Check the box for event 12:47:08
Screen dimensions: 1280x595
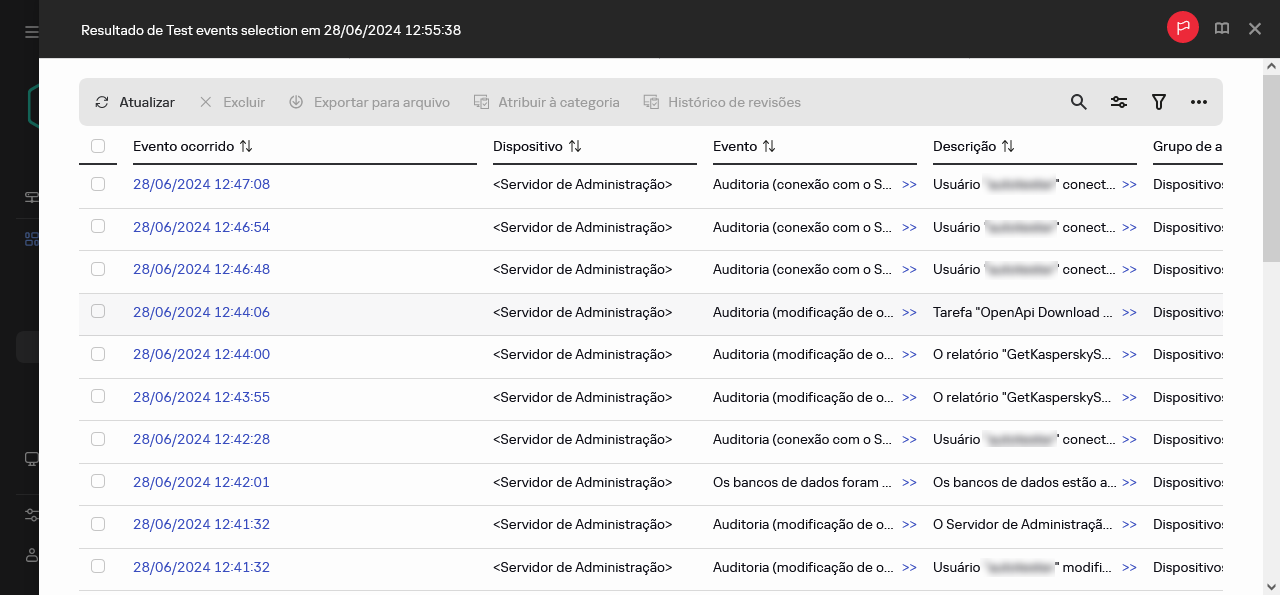click(98, 184)
